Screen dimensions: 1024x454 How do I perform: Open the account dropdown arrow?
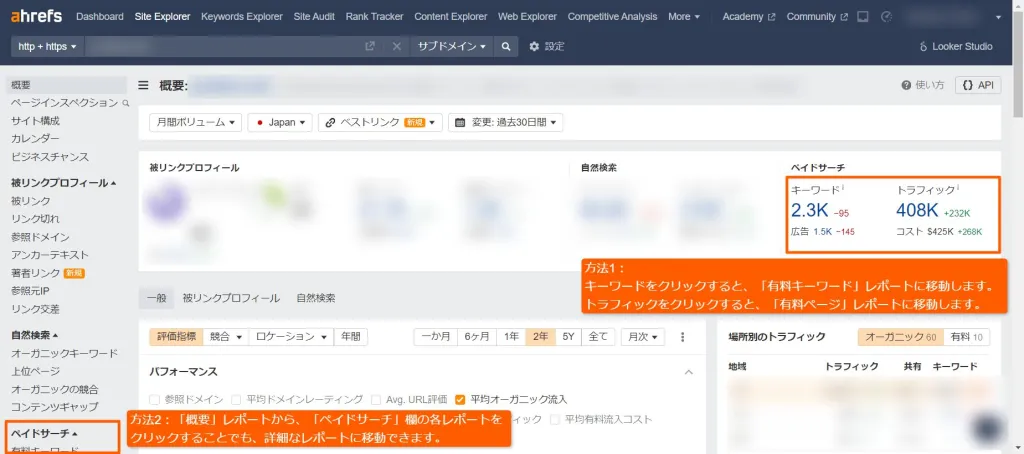[x=998, y=18]
